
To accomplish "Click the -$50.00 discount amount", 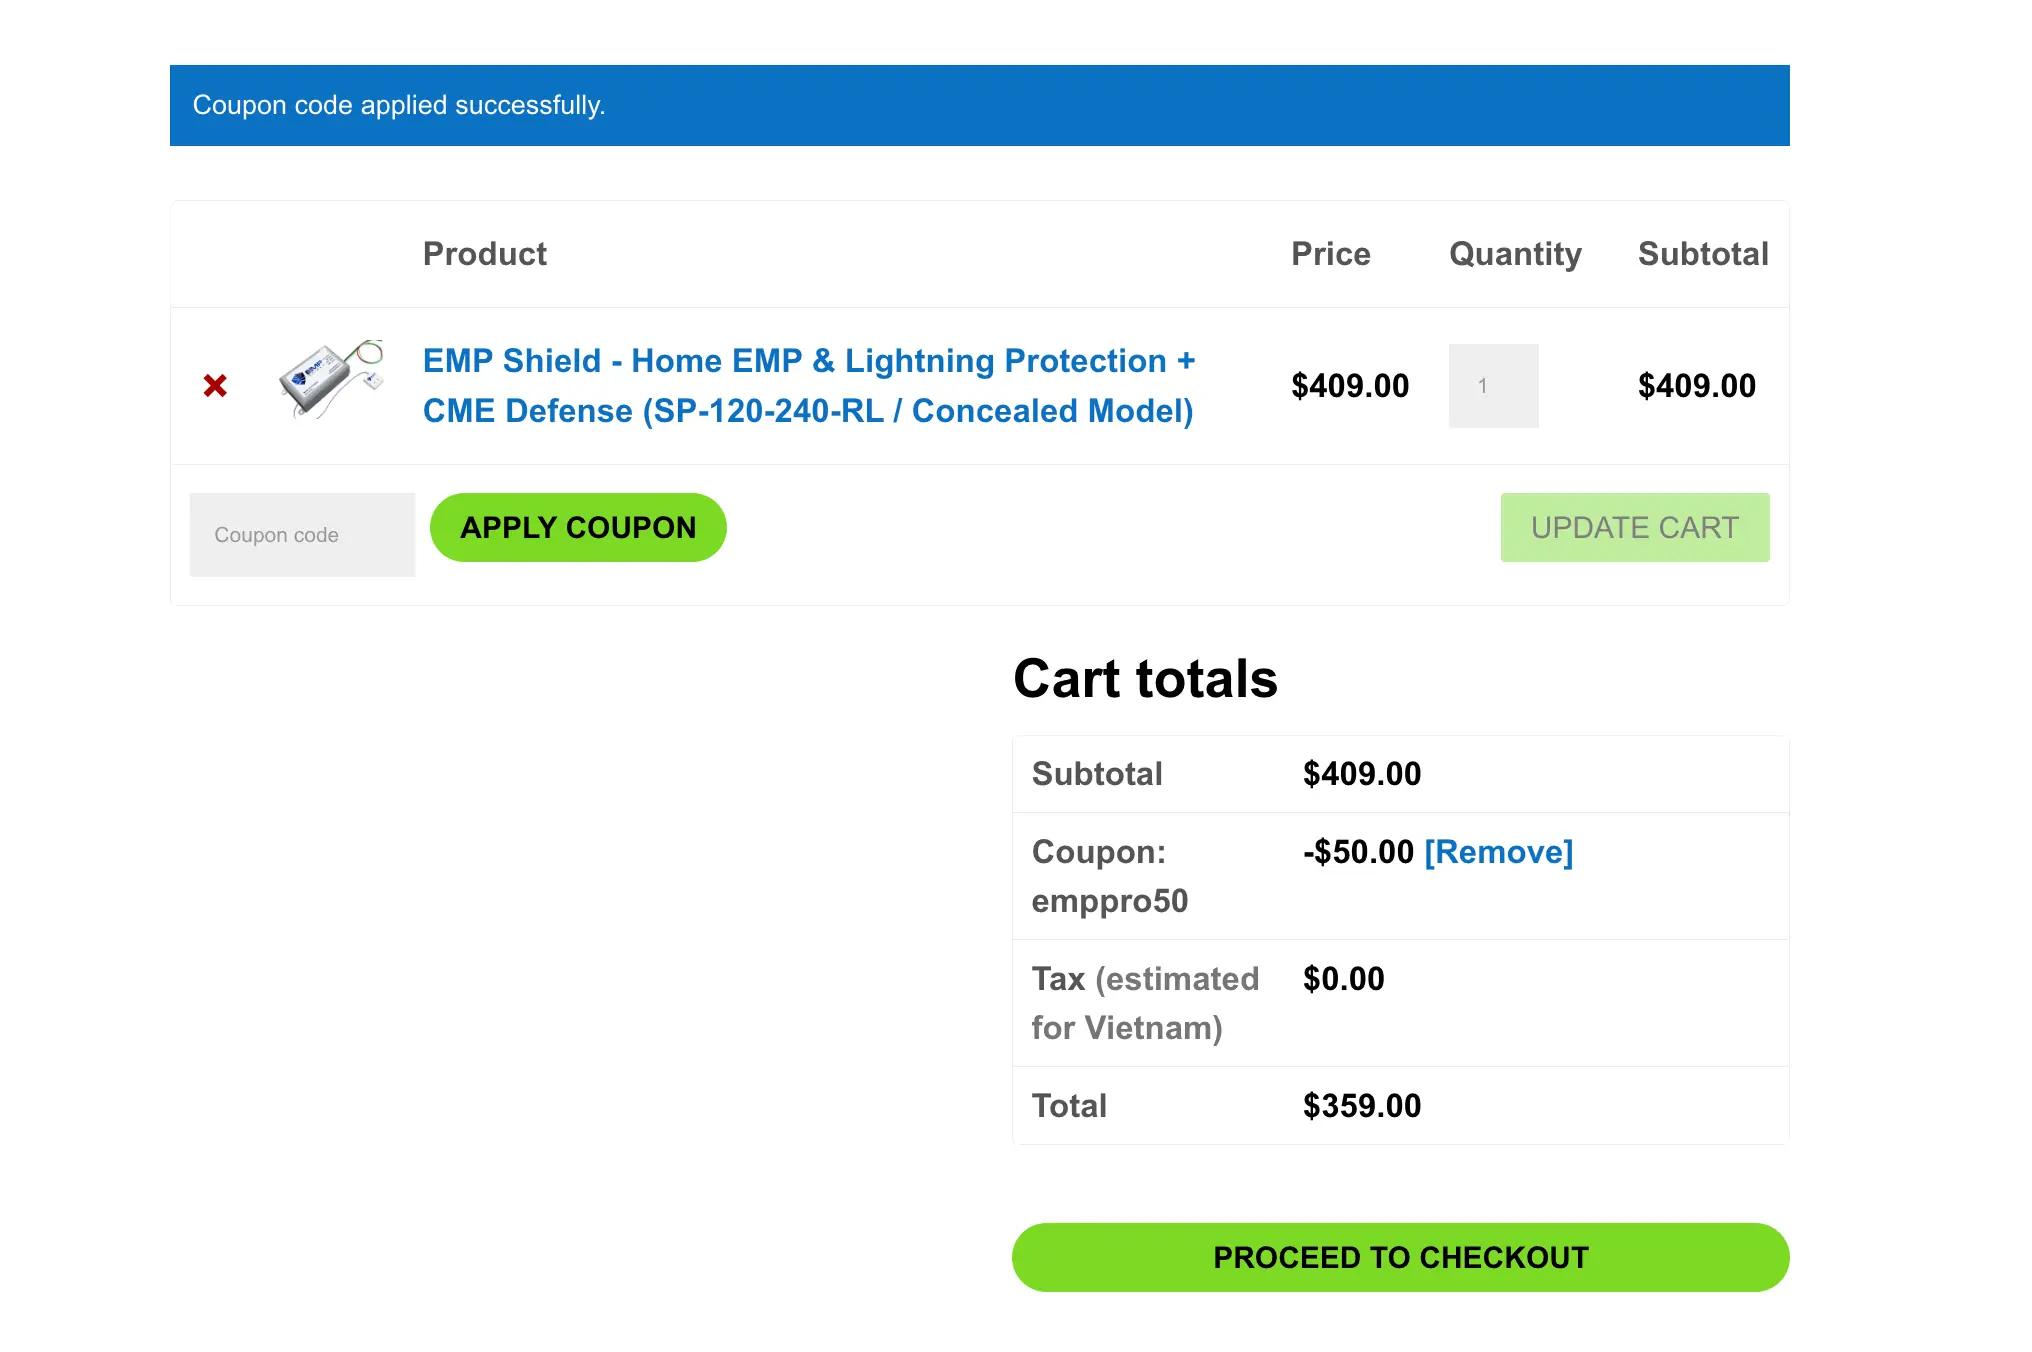I will 1357,852.
